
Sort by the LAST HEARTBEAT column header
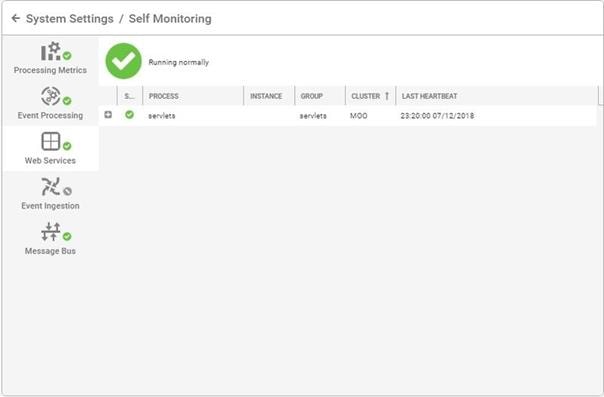(497, 96)
